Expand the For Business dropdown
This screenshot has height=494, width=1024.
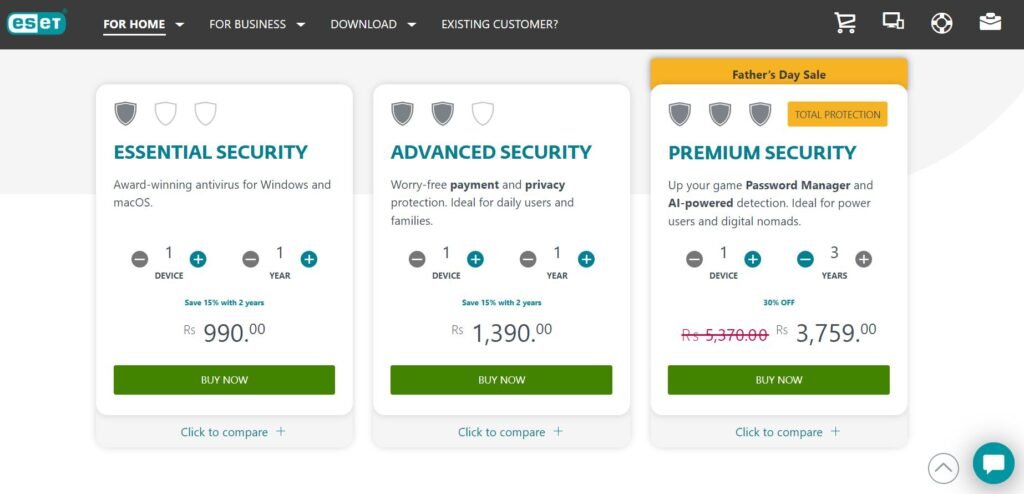257,24
